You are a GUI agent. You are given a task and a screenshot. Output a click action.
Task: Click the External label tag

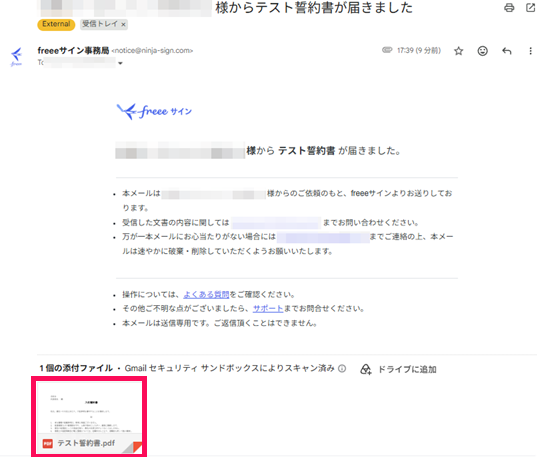(x=56, y=24)
